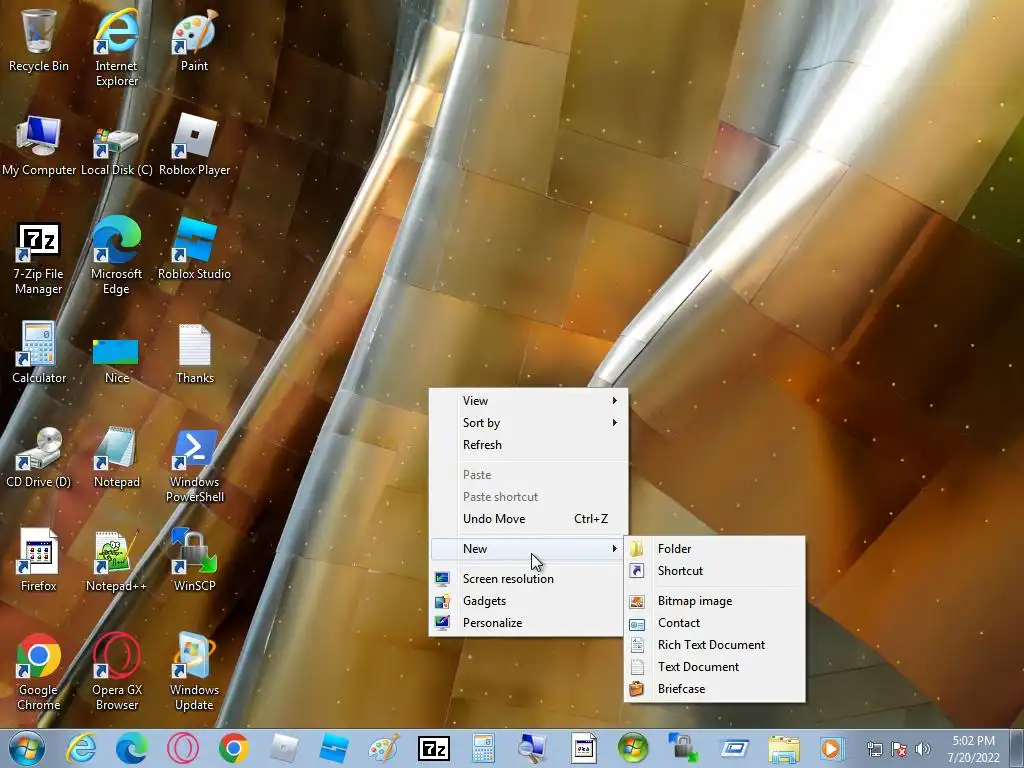
Task: Expand the Sort by submenu
Action: 528,423
